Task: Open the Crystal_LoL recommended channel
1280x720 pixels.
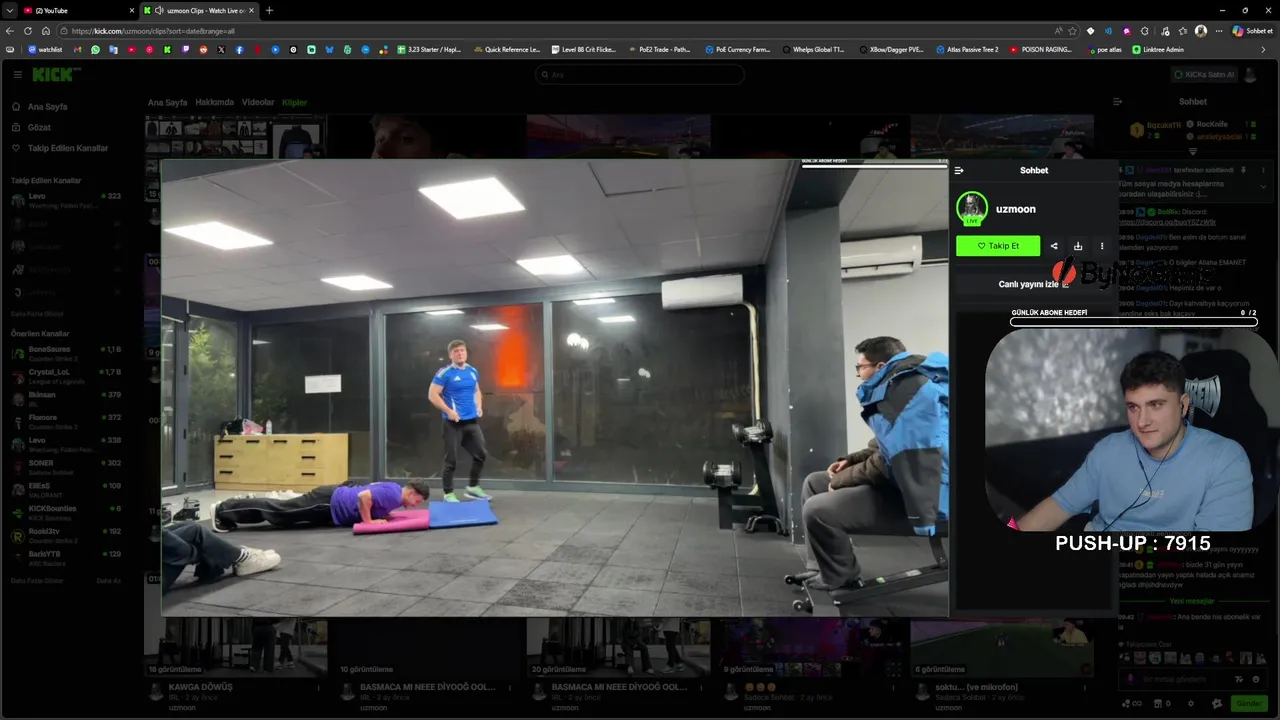Action: click(x=65, y=376)
